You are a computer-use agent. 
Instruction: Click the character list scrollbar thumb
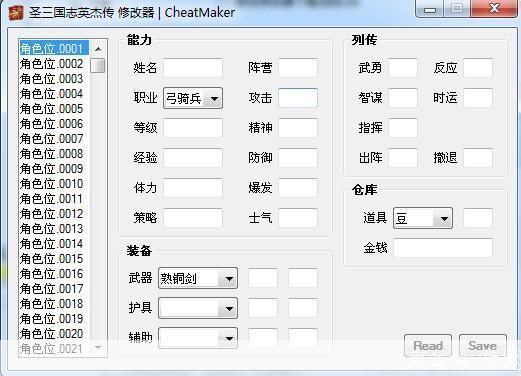pos(98,65)
